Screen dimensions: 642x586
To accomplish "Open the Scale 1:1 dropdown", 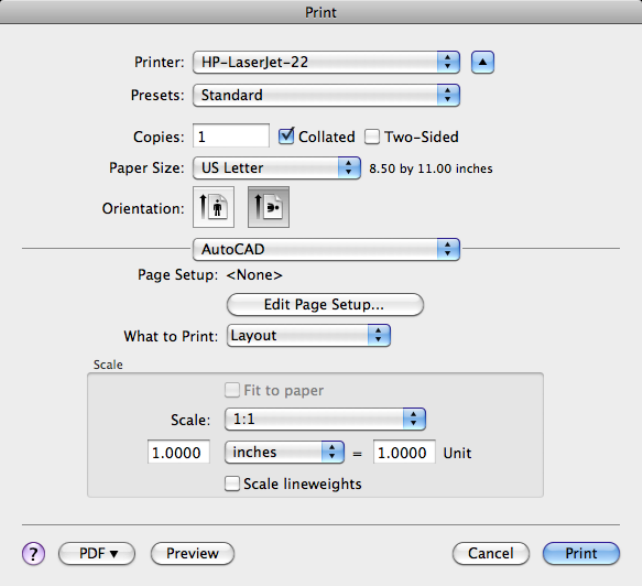I will pos(326,419).
